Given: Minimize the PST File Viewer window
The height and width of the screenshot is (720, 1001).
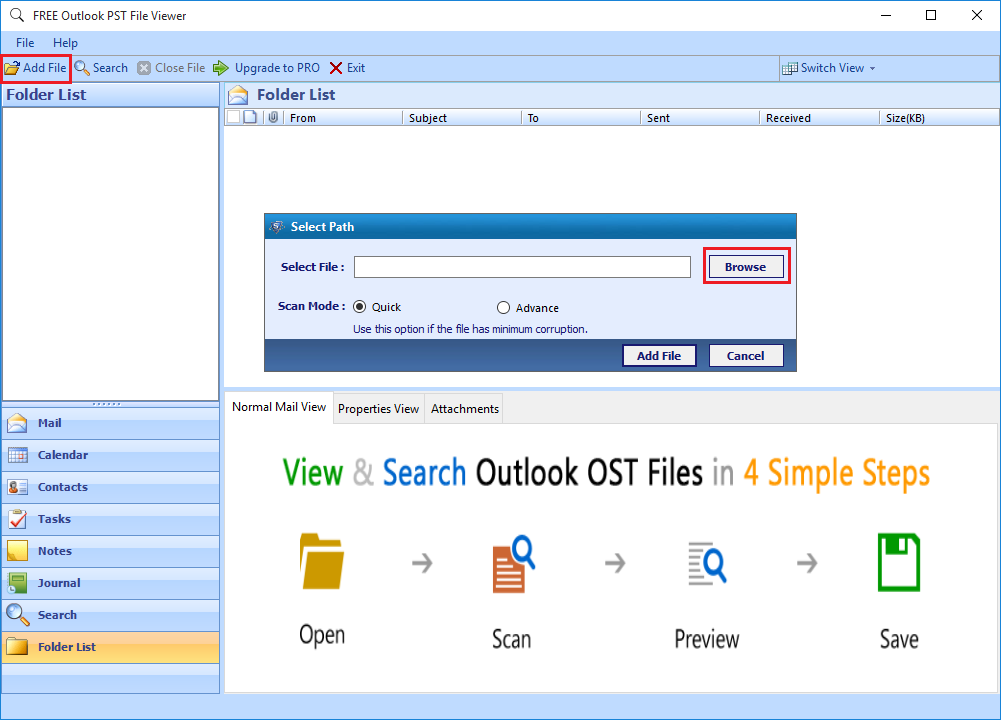Looking at the screenshot, I should [885, 15].
